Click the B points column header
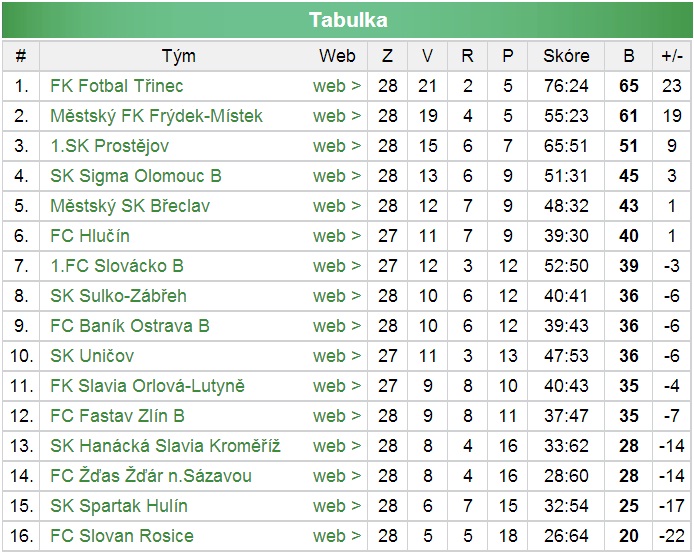 coord(628,56)
